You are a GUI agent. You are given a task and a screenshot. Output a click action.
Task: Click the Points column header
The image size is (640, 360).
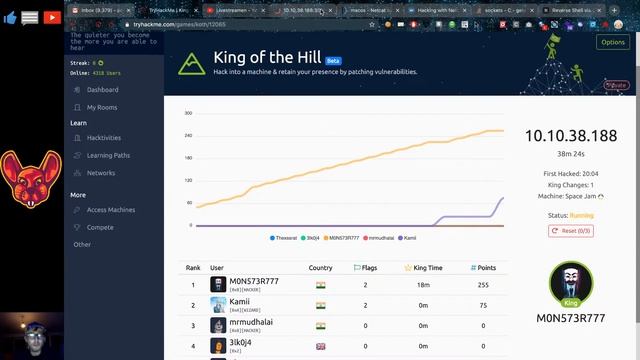483,268
